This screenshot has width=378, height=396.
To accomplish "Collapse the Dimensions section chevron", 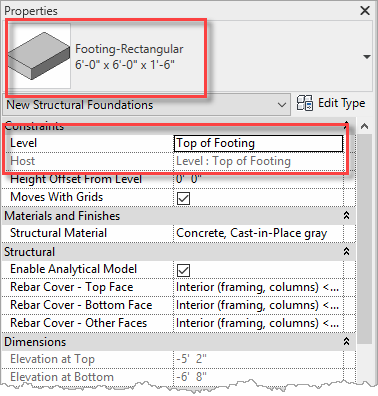I will [346, 341].
